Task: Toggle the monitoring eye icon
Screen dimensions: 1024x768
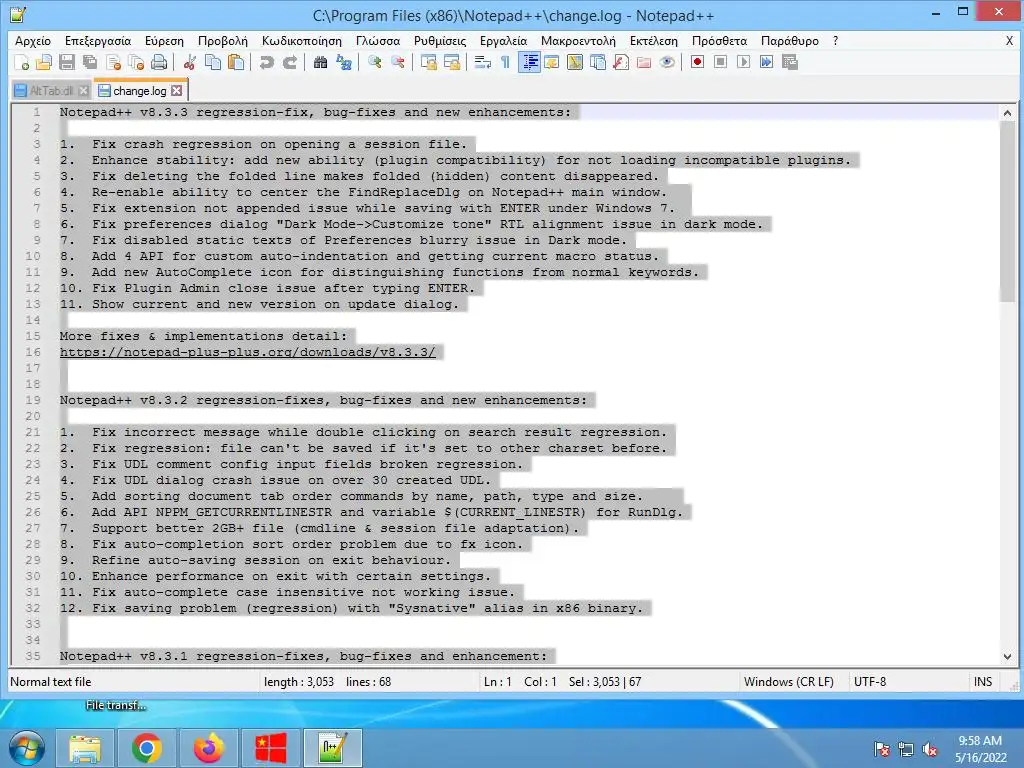Action: (667, 62)
